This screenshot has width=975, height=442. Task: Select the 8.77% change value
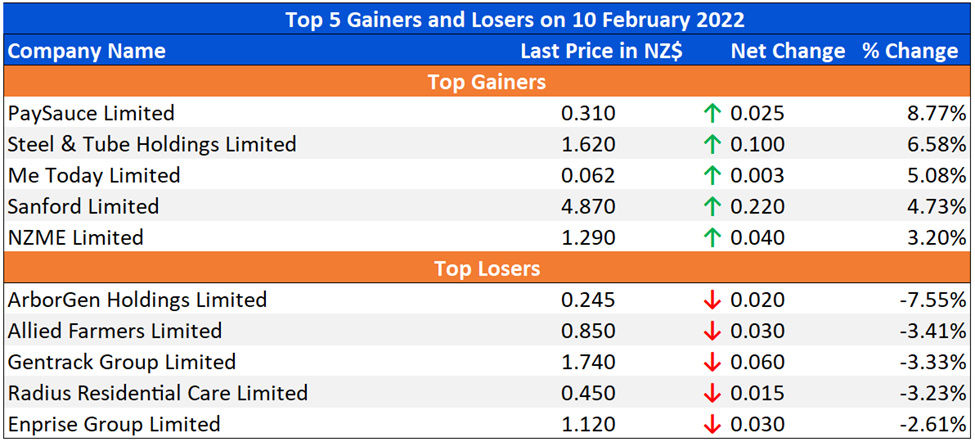point(935,113)
